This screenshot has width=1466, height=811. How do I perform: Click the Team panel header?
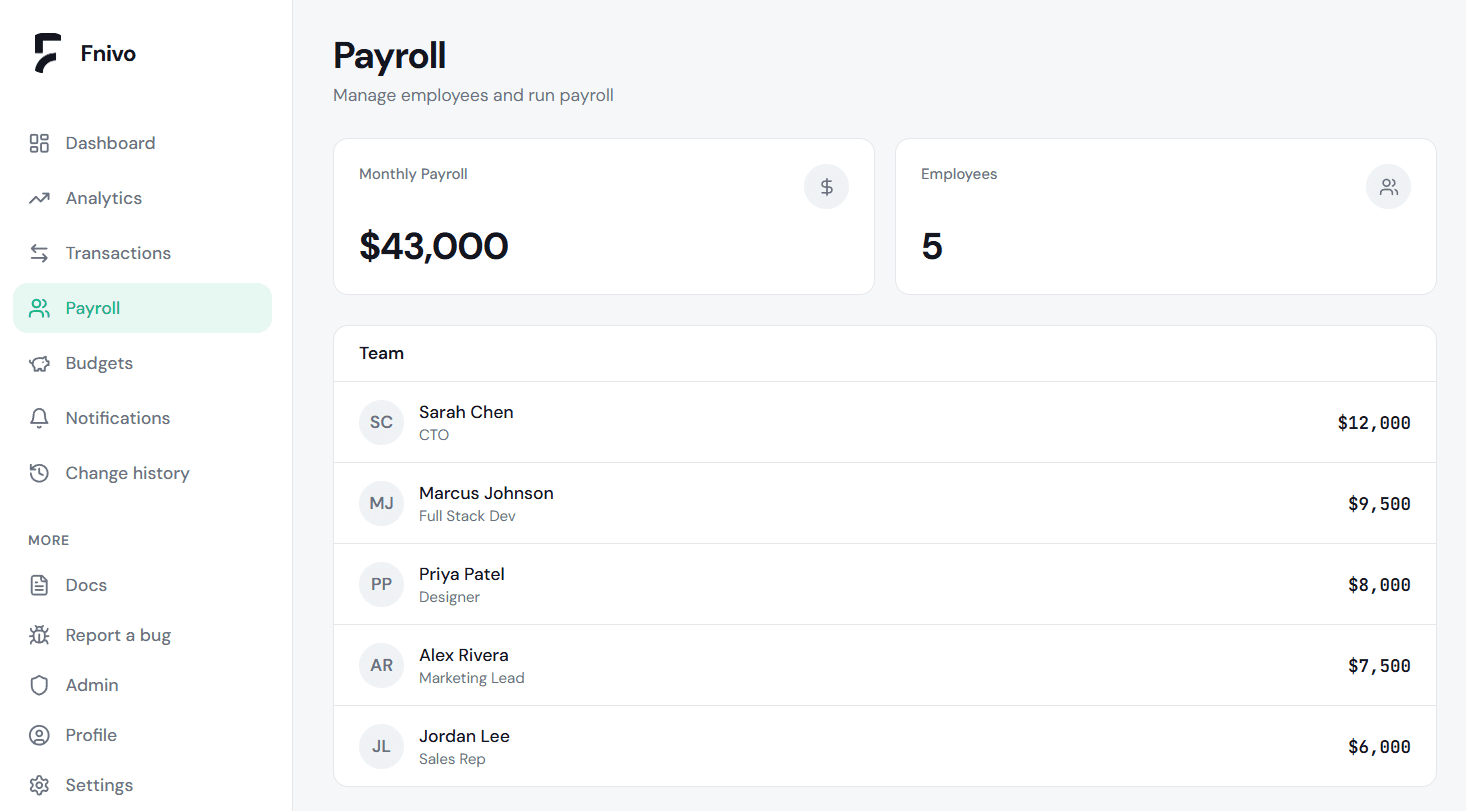point(381,353)
